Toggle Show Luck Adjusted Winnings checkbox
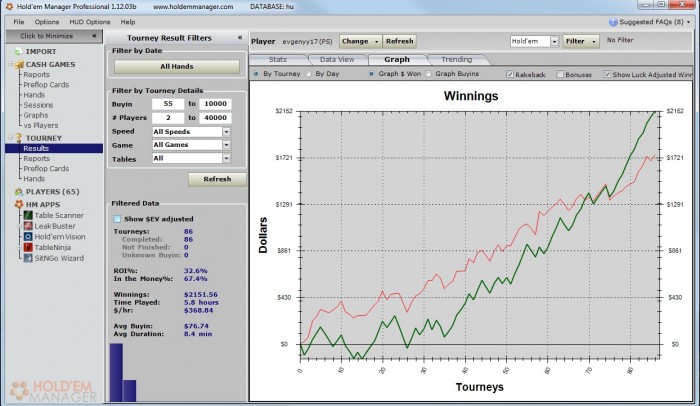 click(x=607, y=74)
